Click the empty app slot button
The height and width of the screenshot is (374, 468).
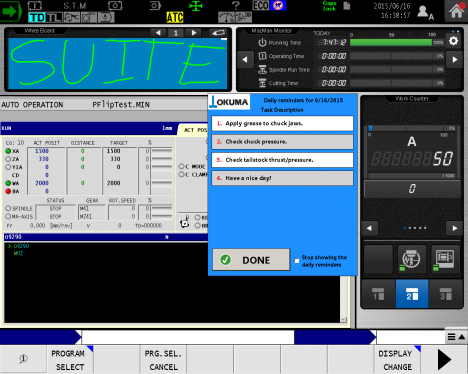[x=378, y=259]
